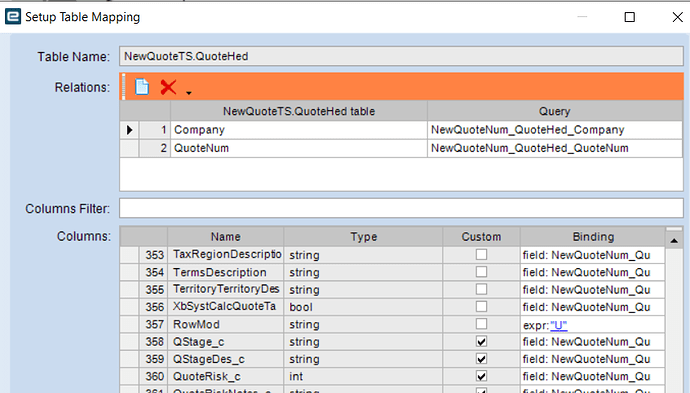Delete relation with the red X icon

tap(168, 87)
